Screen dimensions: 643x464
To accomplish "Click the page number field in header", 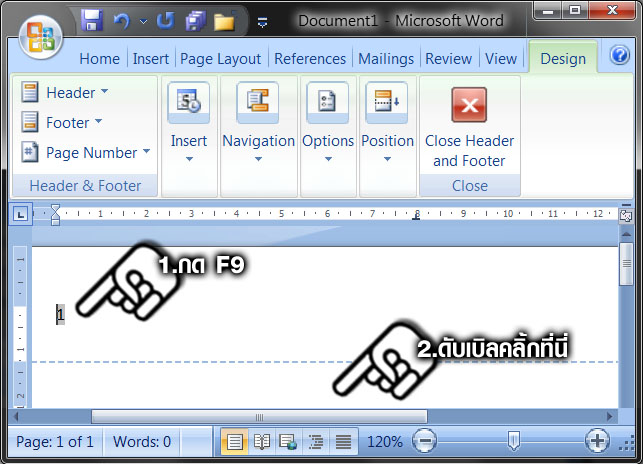I will point(60,315).
